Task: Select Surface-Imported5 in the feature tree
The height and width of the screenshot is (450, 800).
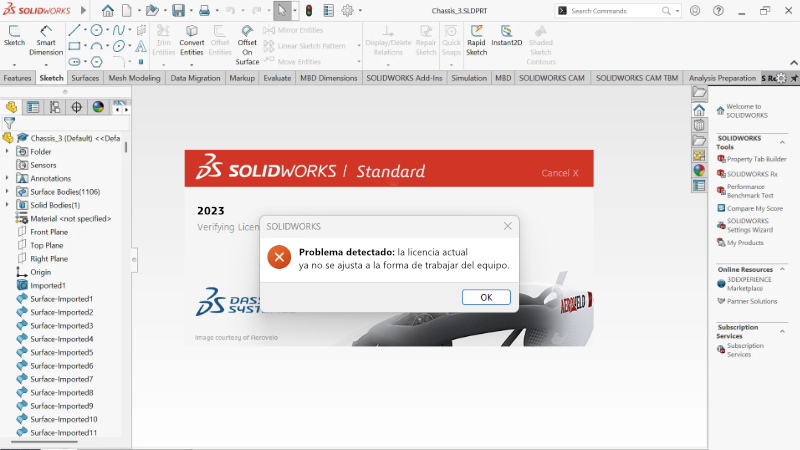Action: pyautogui.click(x=61, y=352)
